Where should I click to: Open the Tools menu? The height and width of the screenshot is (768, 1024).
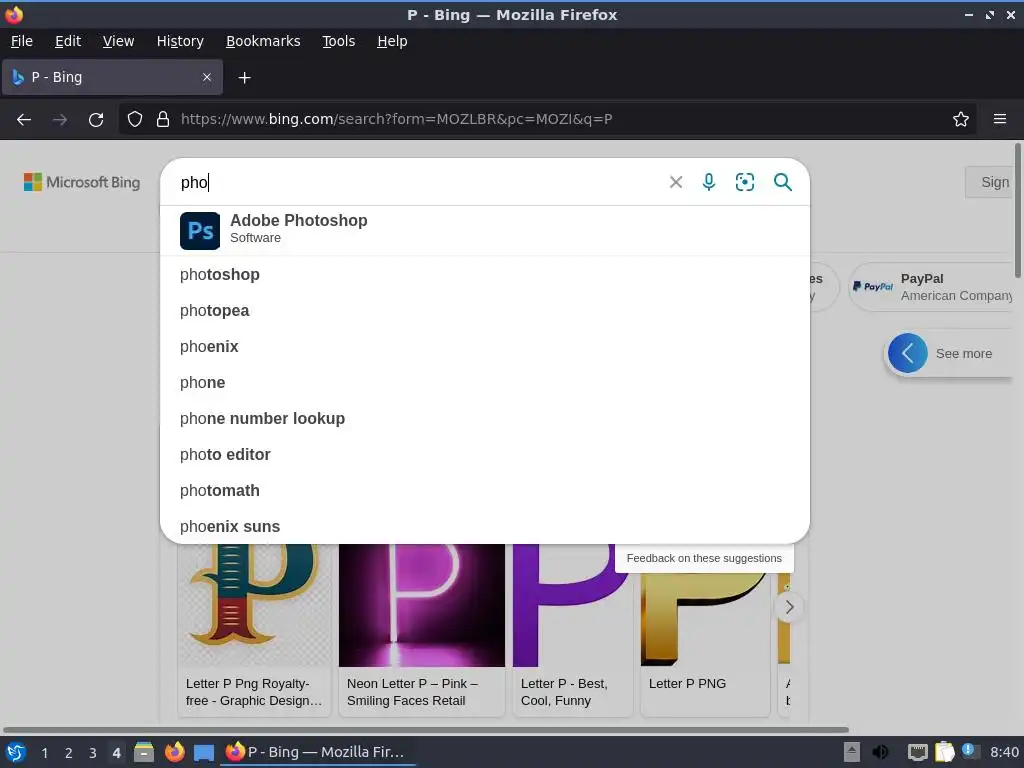(x=338, y=41)
